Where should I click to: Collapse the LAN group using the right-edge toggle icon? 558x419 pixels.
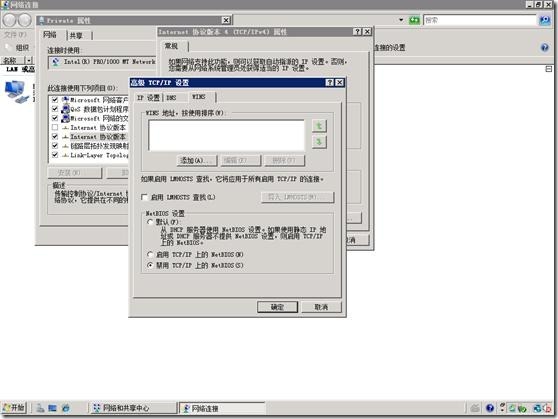coord(549,69)
